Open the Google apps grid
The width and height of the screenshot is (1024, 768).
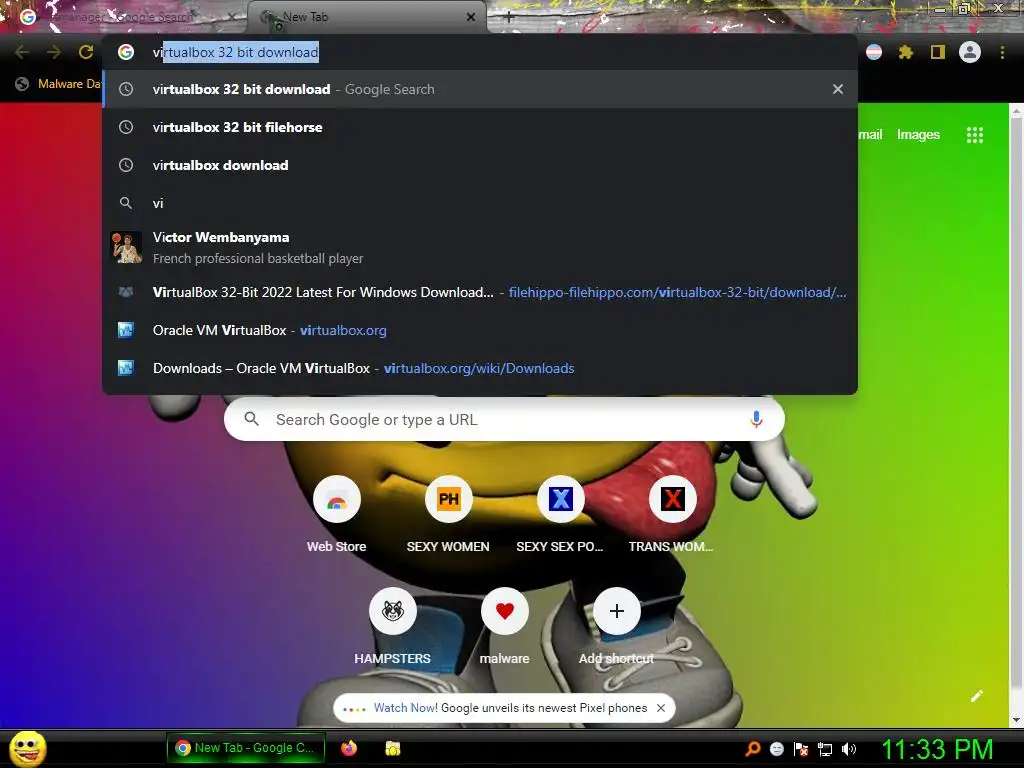coord(974,135)
